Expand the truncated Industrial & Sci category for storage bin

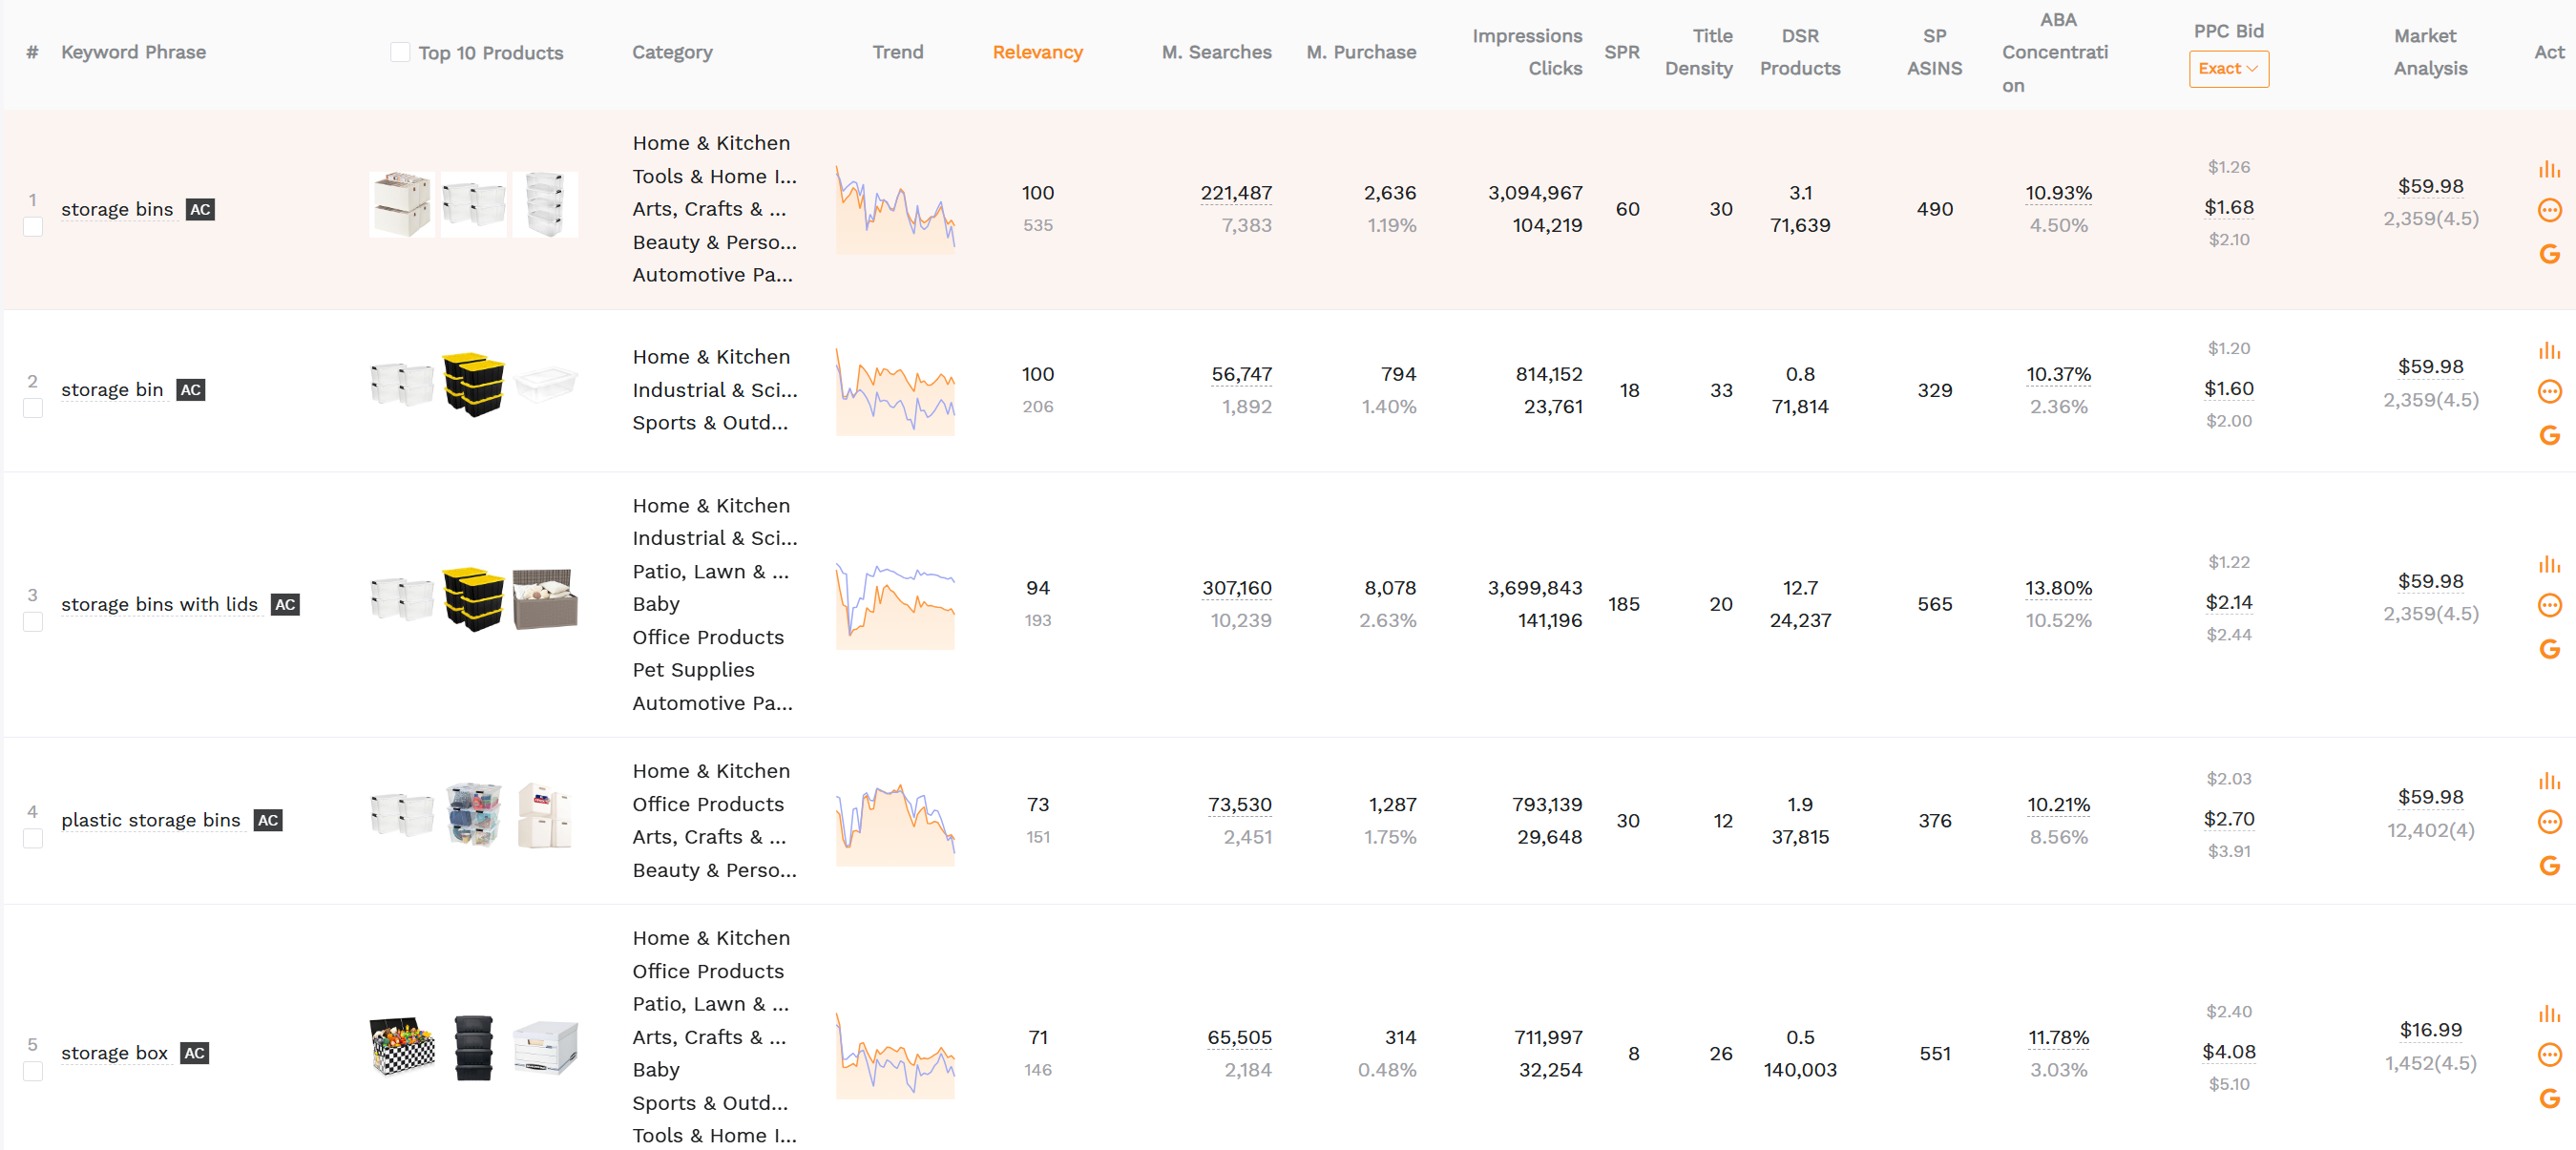714,390
